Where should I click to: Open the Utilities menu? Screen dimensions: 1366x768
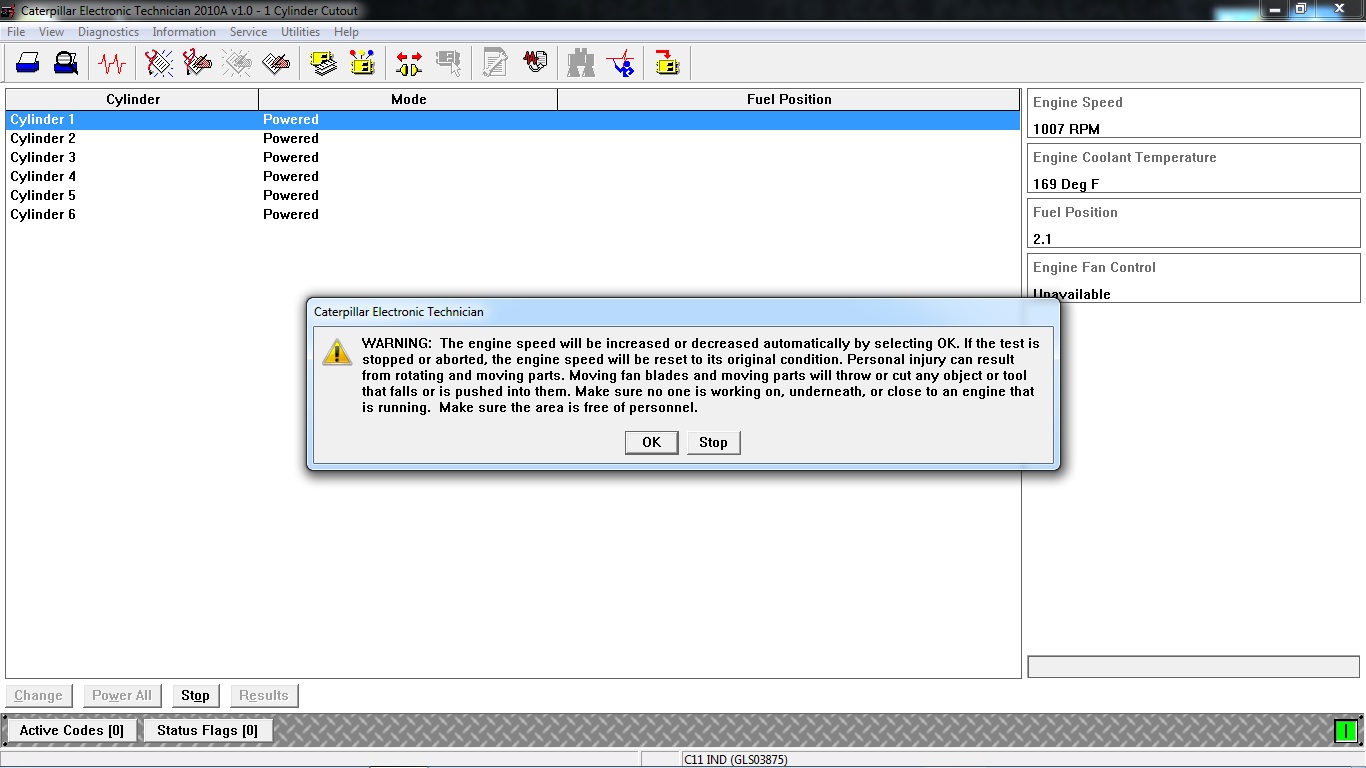[300, 32]
